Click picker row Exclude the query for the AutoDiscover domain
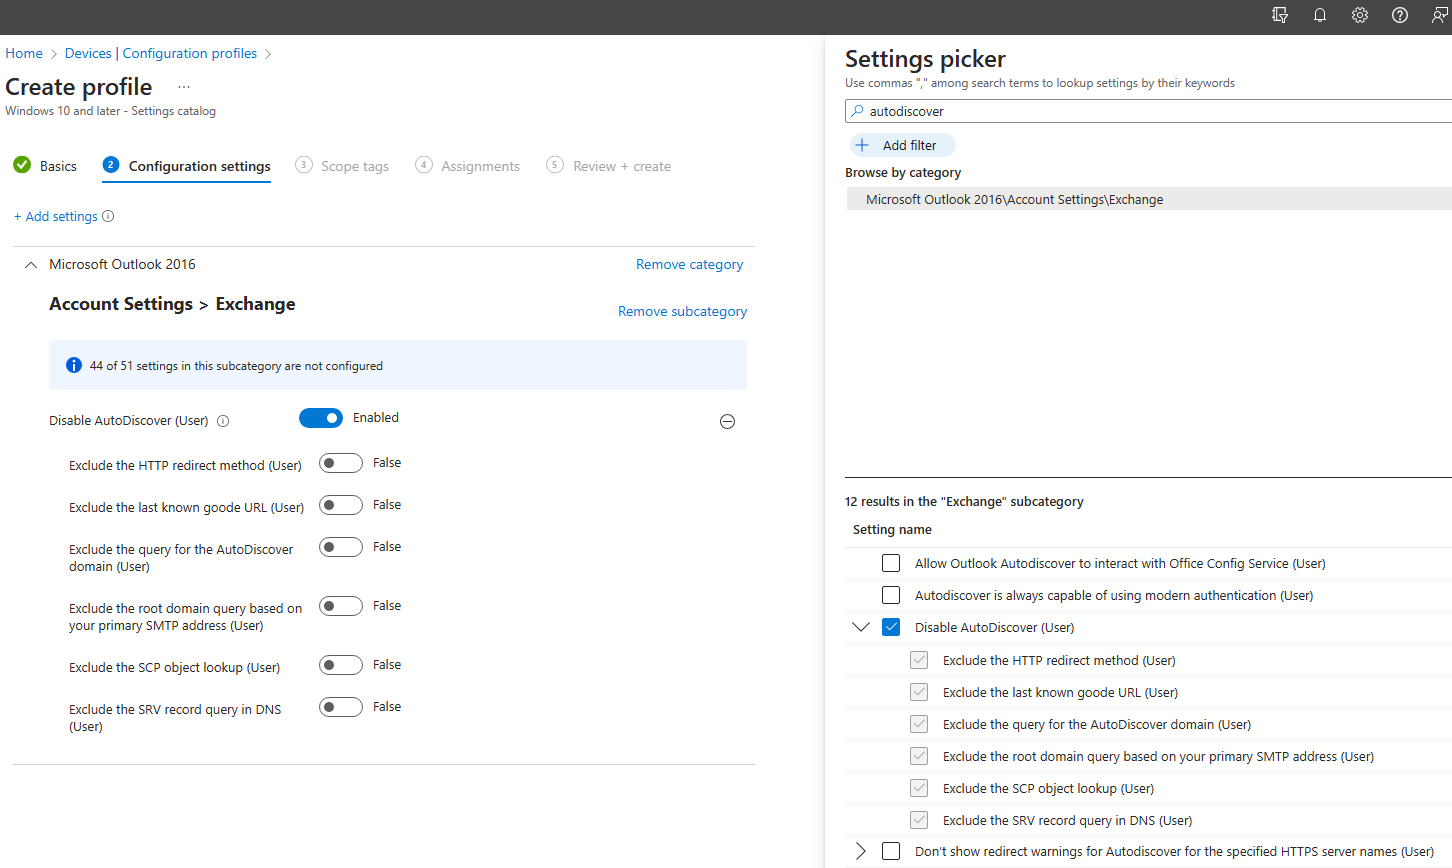This screenshot has height=868, width=1452. point(1148,724)
